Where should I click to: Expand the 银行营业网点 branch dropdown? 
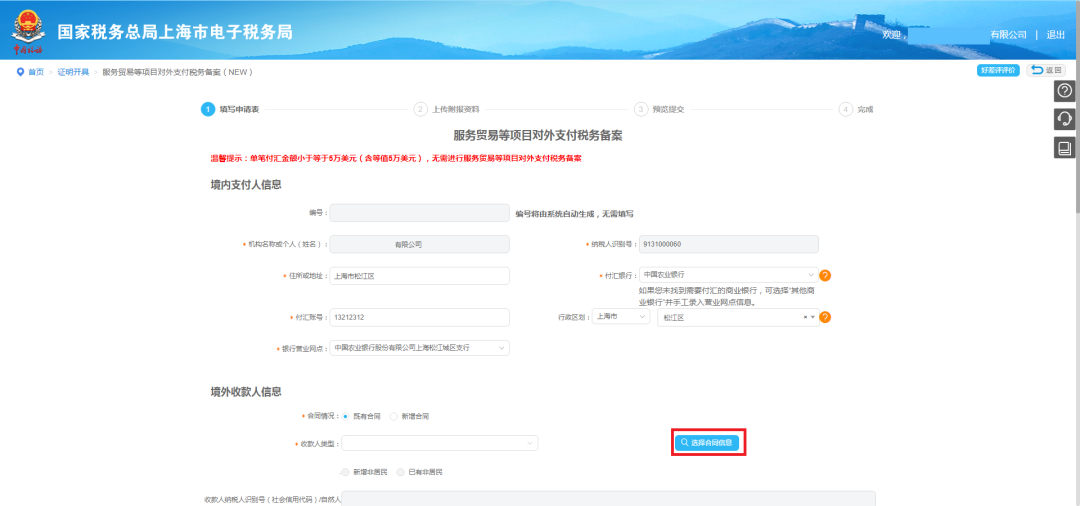[x=419, y=348]
